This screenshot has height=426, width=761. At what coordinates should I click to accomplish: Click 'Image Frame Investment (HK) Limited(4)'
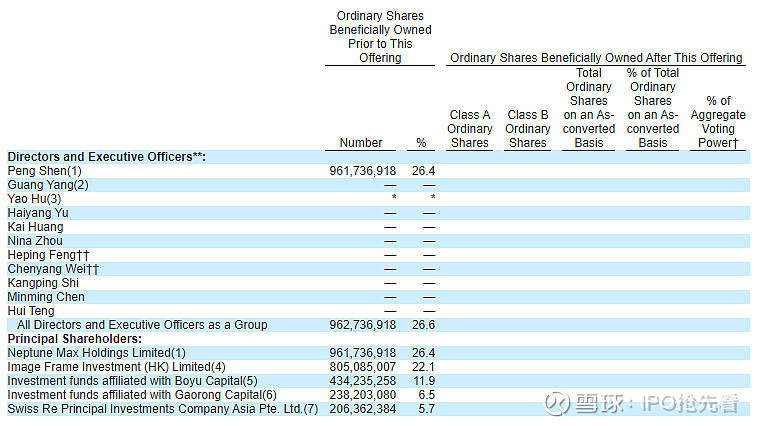coord(116,367)
